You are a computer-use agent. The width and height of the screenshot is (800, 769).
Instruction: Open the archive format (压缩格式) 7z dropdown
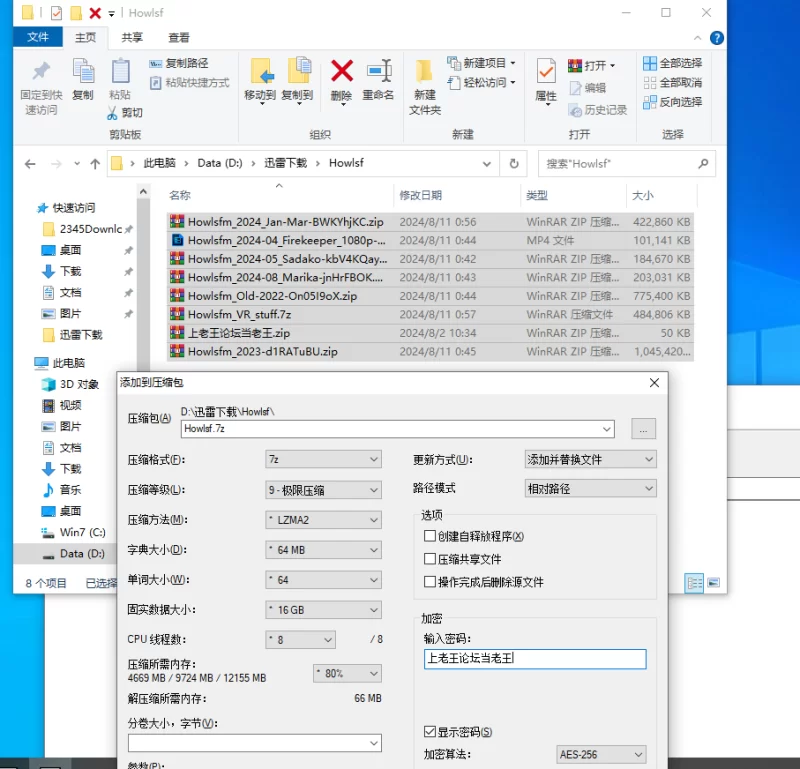[323, 459]
